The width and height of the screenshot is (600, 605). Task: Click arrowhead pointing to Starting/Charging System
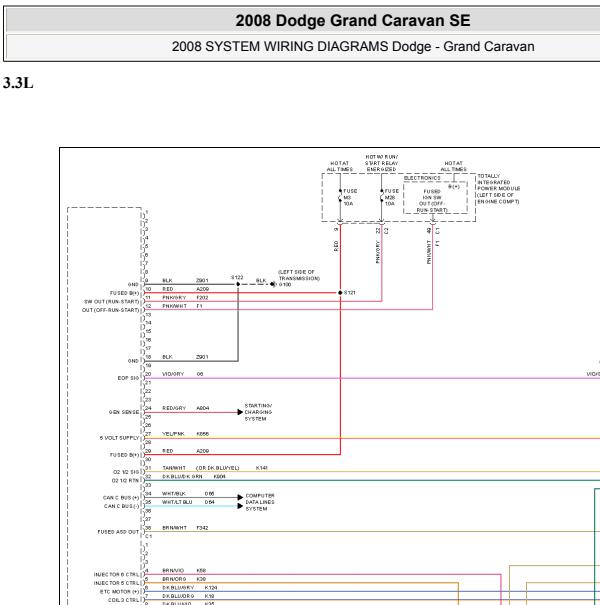(240, 412)
